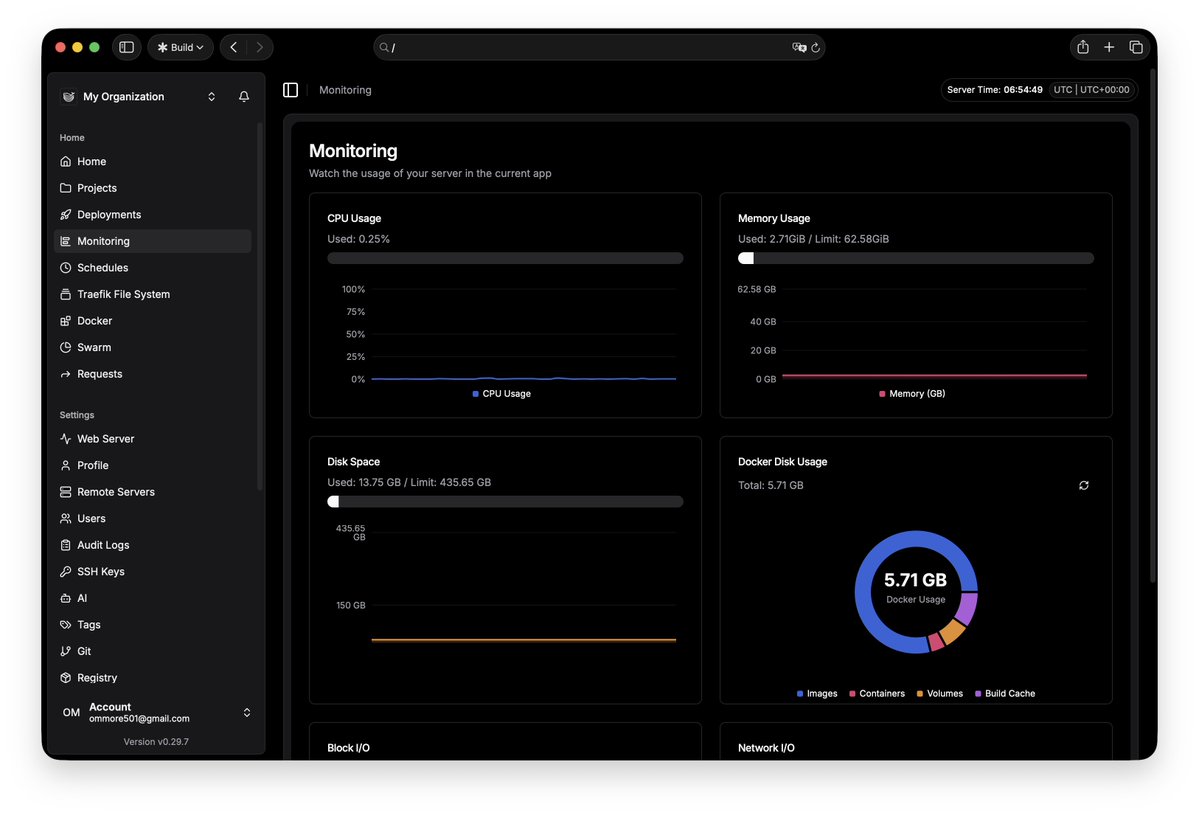Viewport: 1199px width, 815px height.
Task: Click the Server Time display
Action: (994, 89)
